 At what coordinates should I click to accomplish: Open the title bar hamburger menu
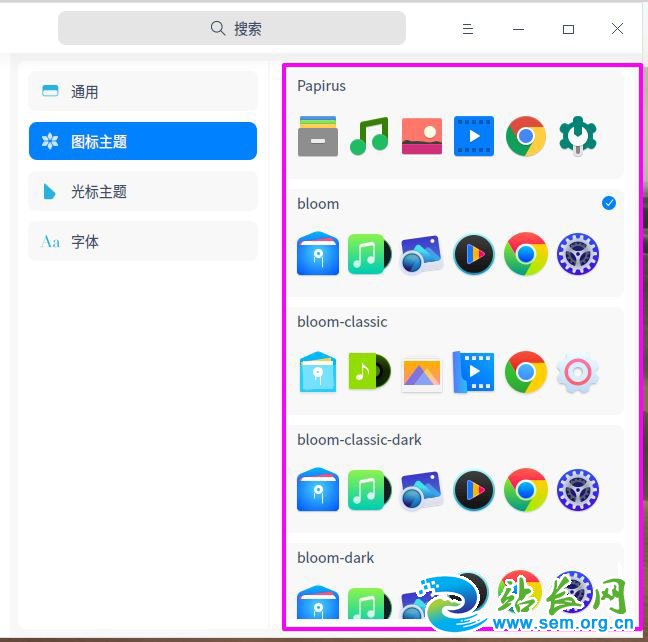coord(467,29)
